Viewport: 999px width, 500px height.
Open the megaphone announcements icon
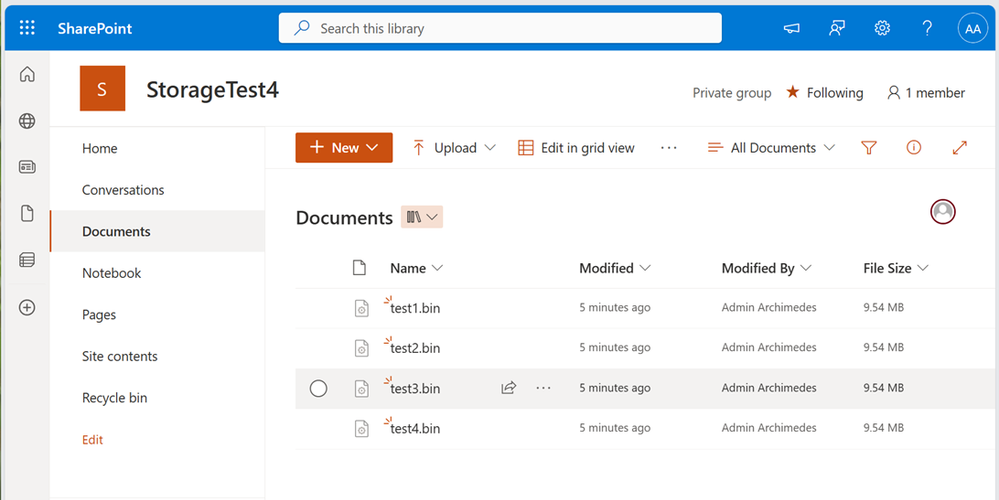(x=791, y=29)
